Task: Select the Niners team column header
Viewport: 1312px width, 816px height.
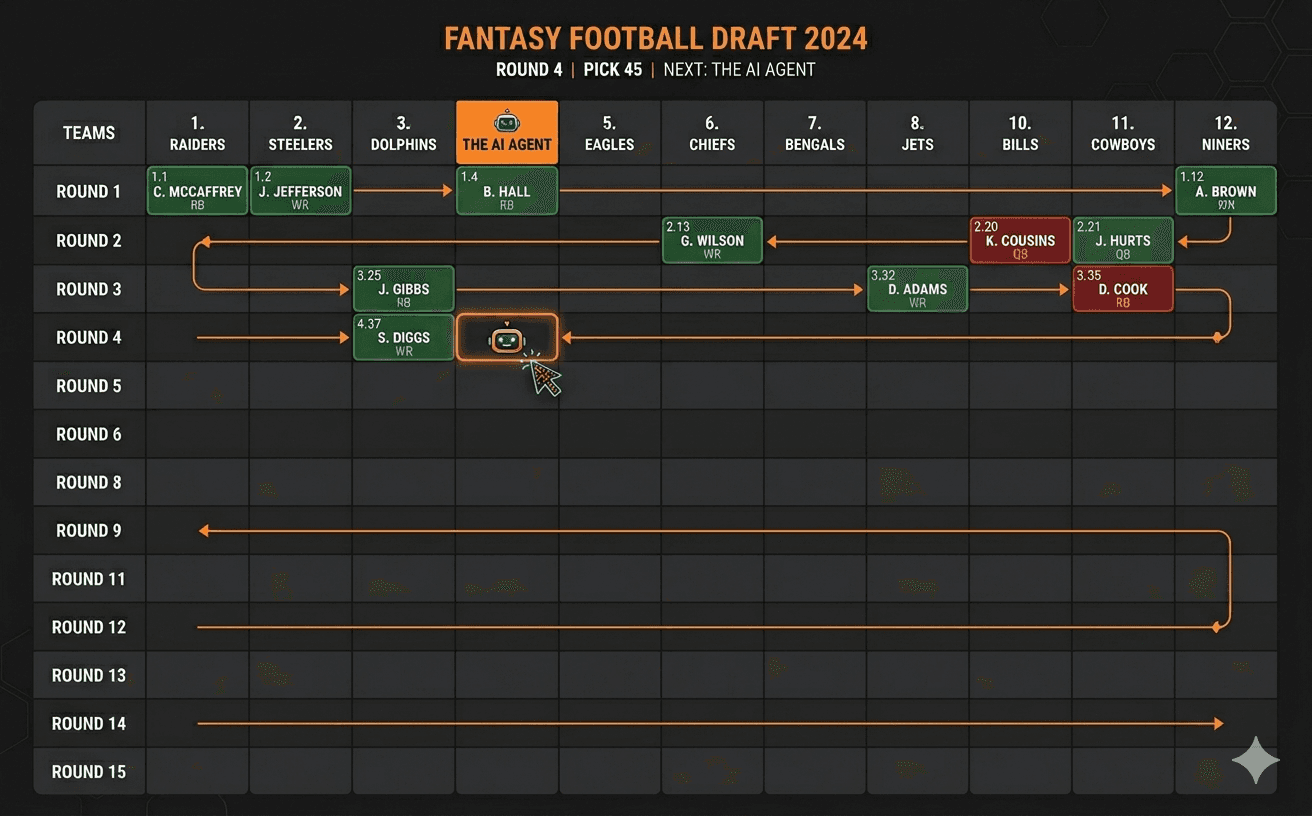Action: [x=1226, y=131]
